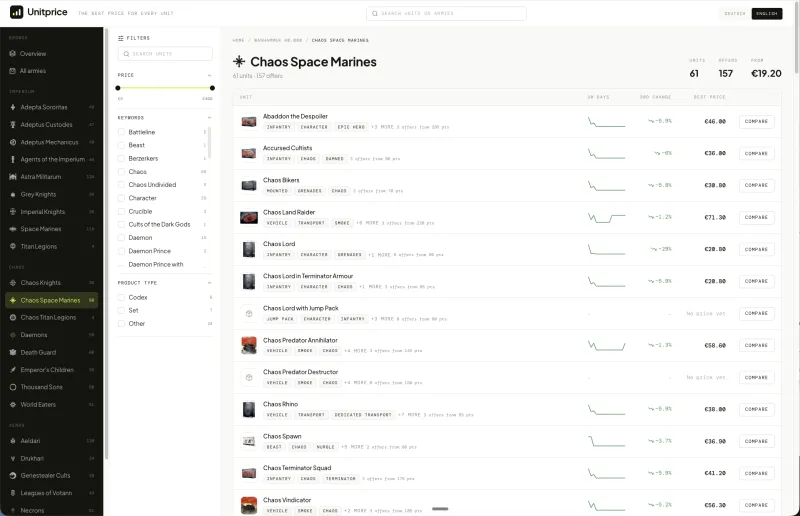Check the Daemon Prince keyword filter
Image resolution: width=800 pixels, height=516 pixels.
pos(121,251)
